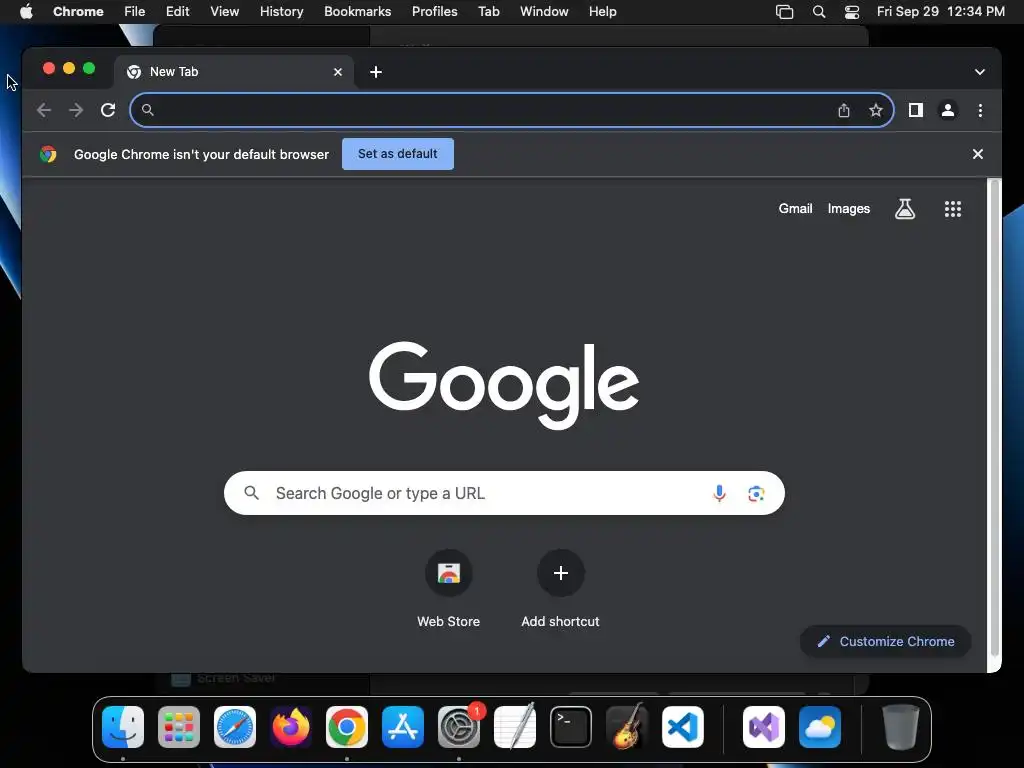Bookmark this tab with star icon
Screen dimensions: 1024x768
click(x=876, y=110)
